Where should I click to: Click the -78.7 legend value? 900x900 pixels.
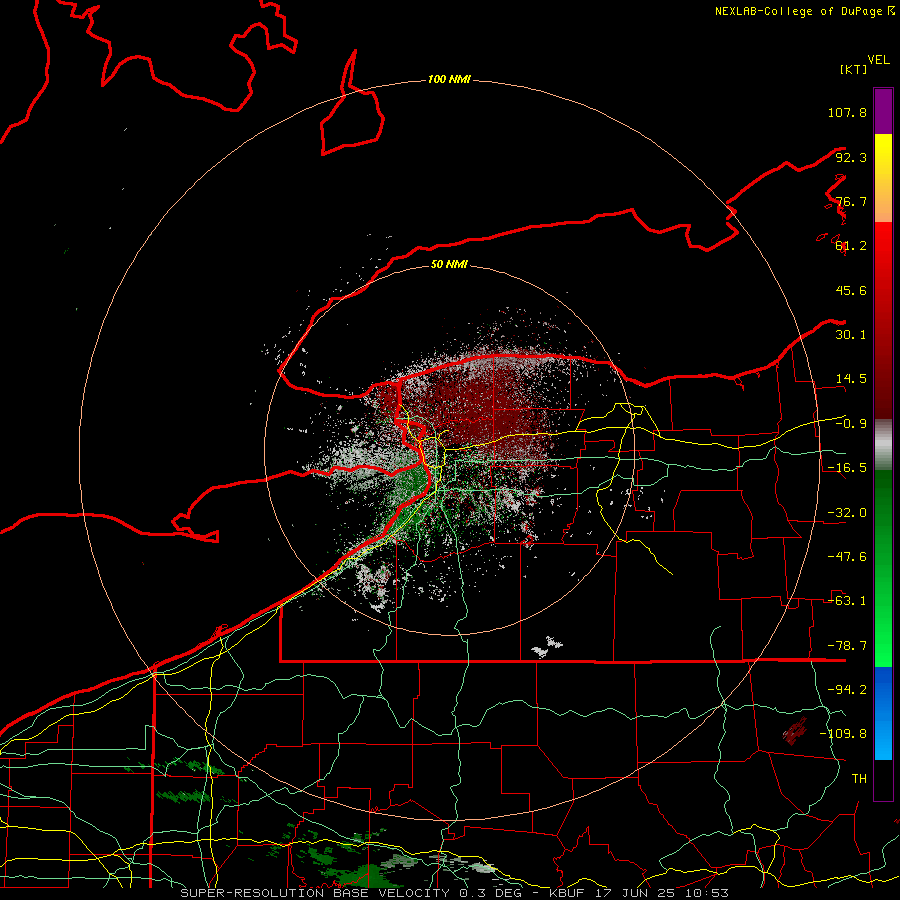(x=847, y=646)
